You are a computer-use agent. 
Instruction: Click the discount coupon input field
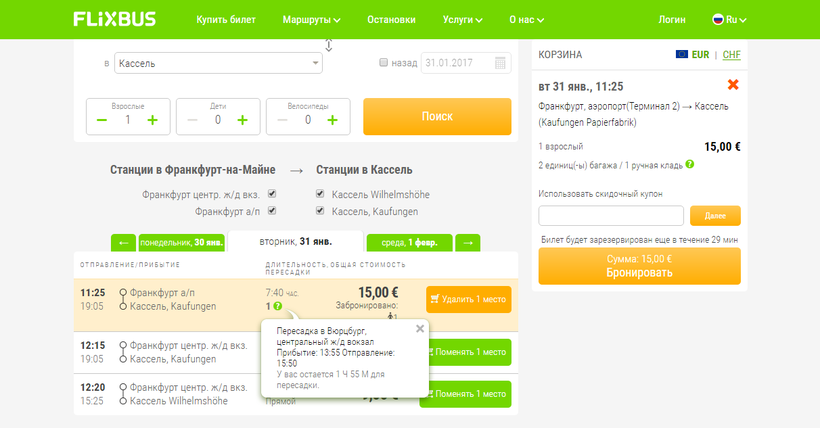click(611, 215)
